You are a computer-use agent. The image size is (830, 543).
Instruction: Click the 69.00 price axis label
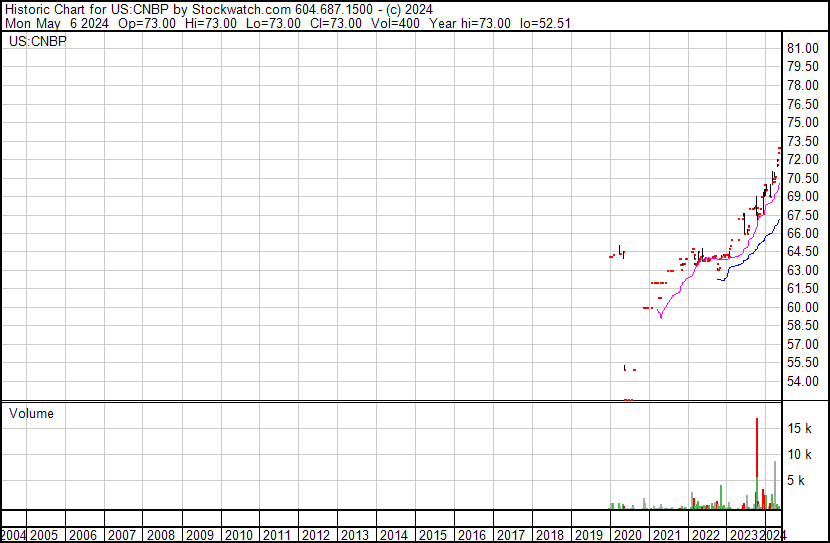(802, 196)
